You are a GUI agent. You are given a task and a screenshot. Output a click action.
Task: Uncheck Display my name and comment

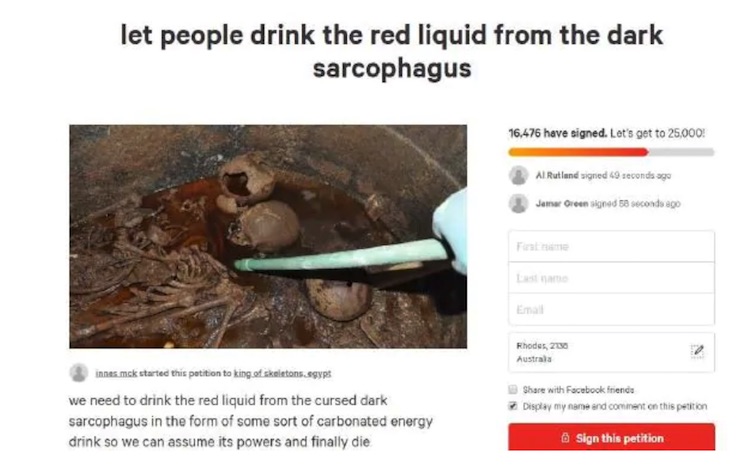(x=513, y=406)
